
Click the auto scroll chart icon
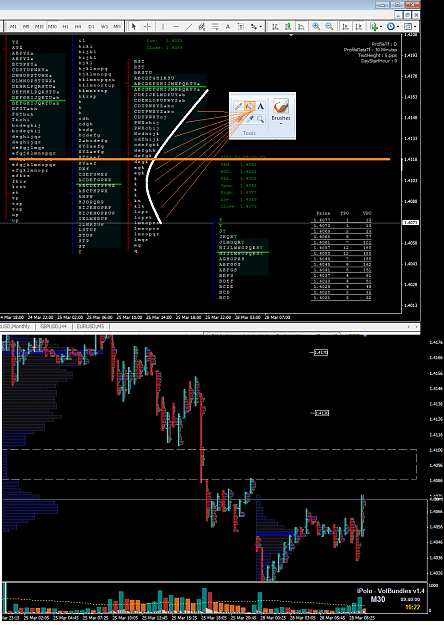click(x=346, y=26)
